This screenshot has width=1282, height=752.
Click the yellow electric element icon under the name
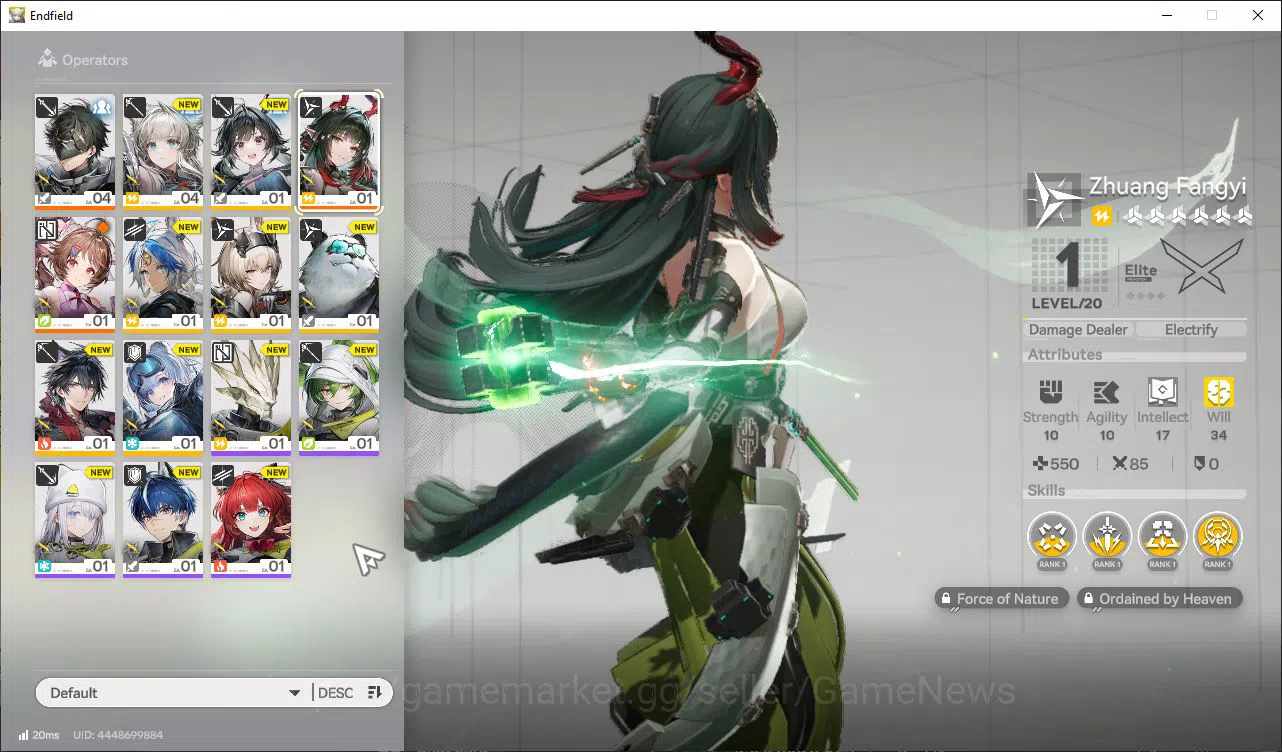(1101, 216)
